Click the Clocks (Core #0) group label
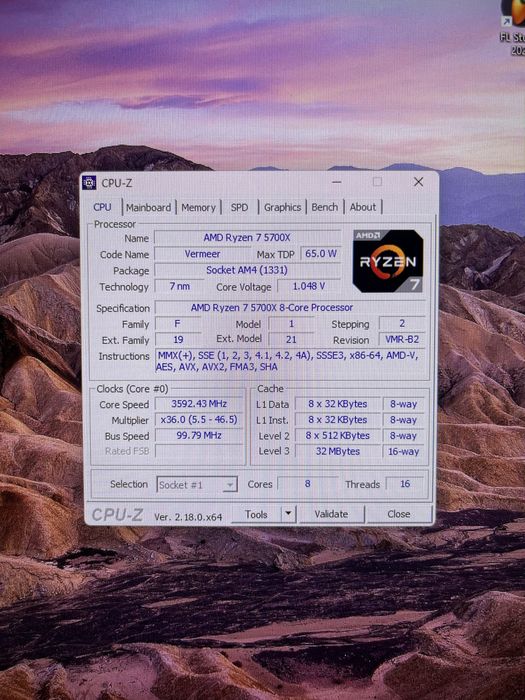The width and height of the screenshot is (525, 700). 132,389
